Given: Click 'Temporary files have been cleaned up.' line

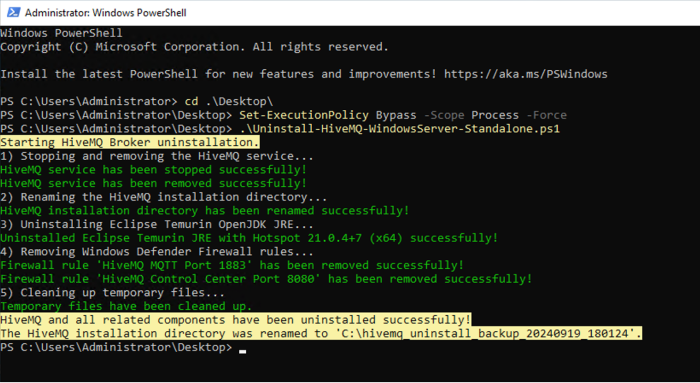Looking at the screenshot, I should (x=126, y=306).
